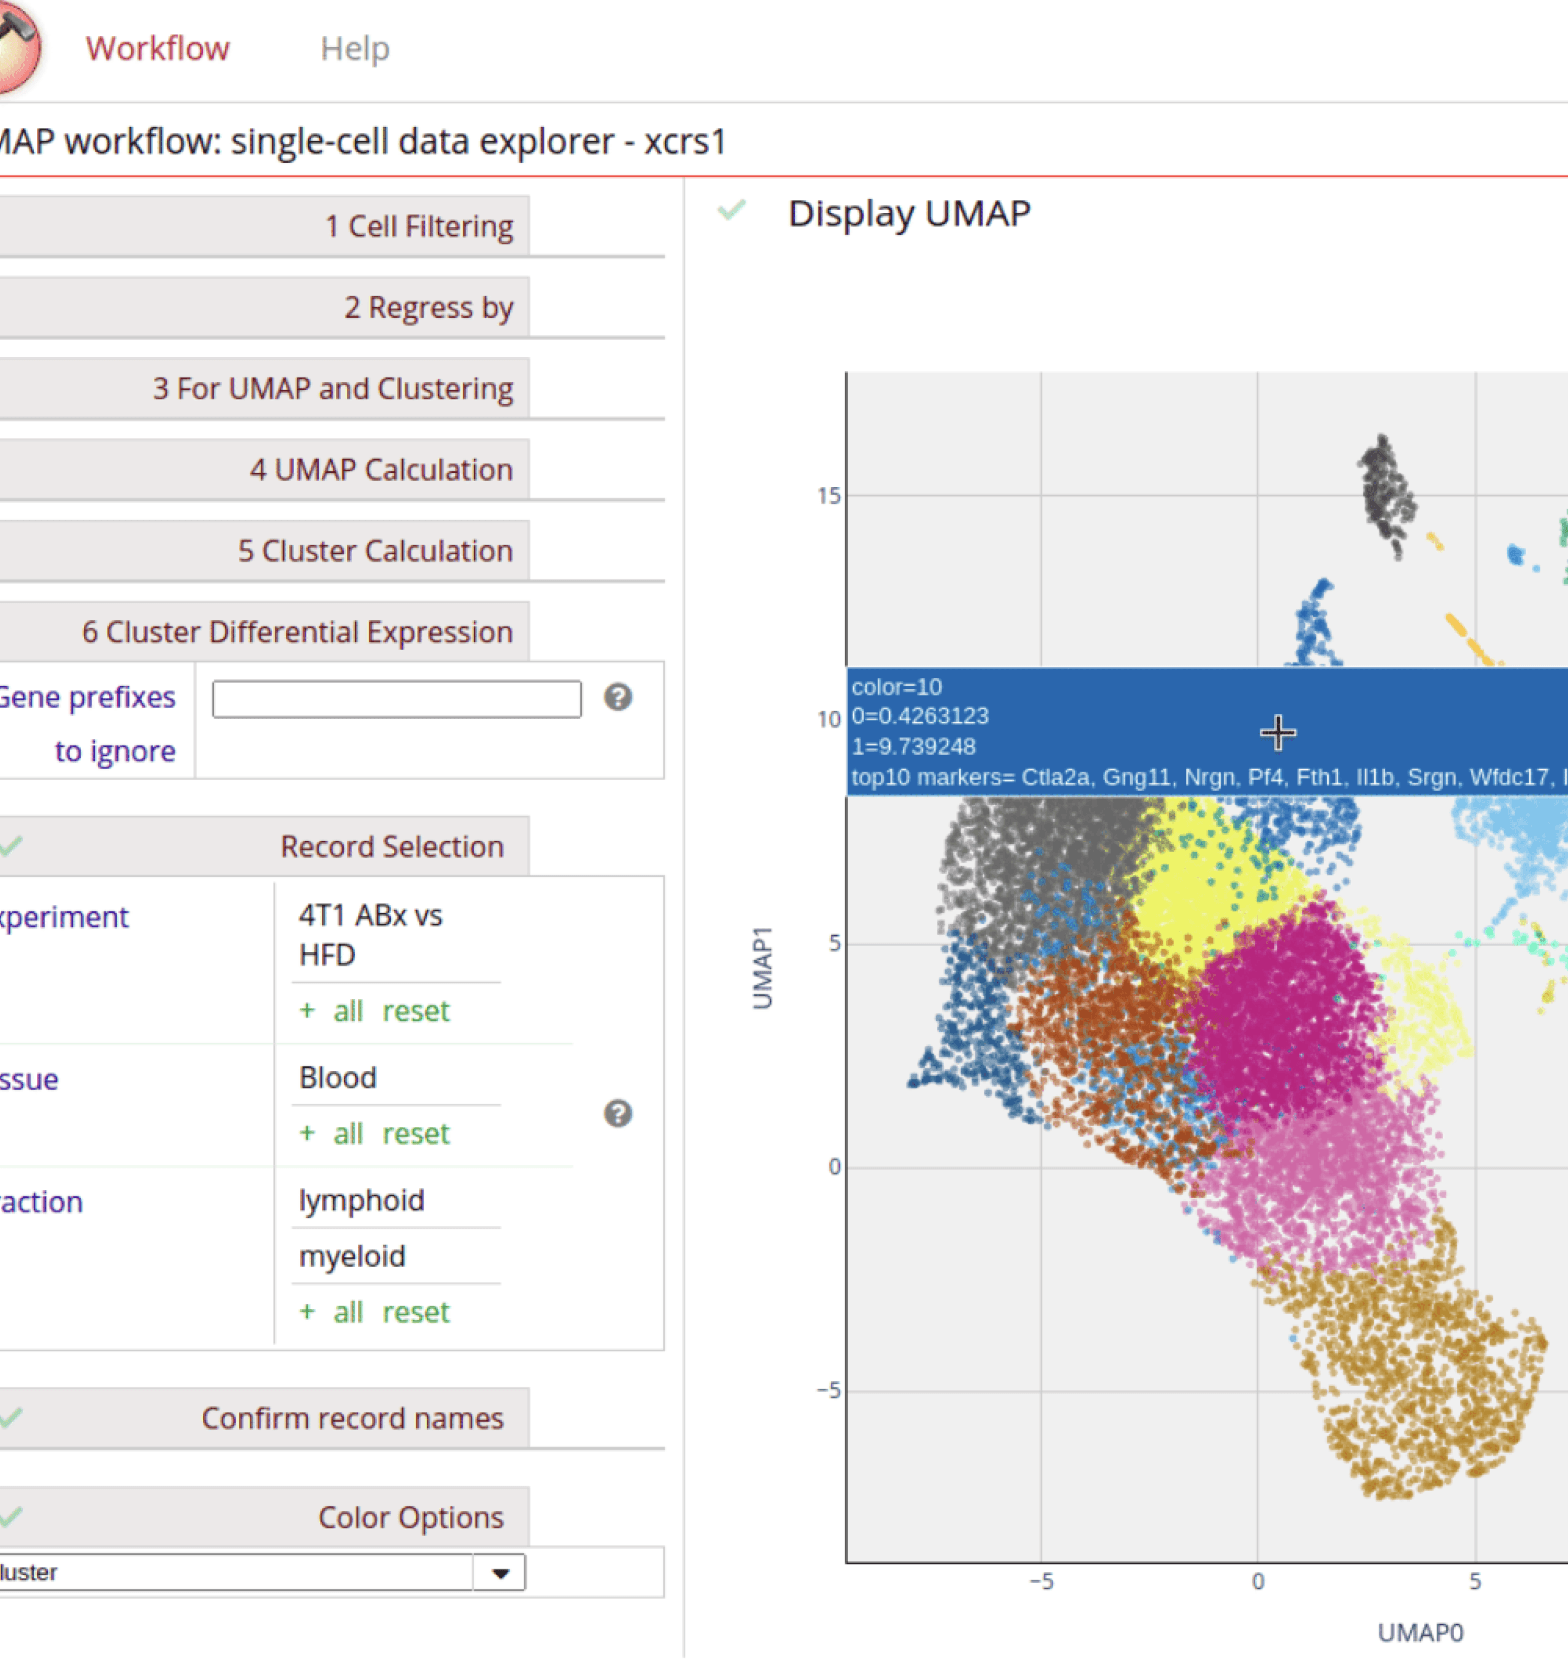Select the lymphoid fraction entry

pyautogui.click(x=361, y=1200)
